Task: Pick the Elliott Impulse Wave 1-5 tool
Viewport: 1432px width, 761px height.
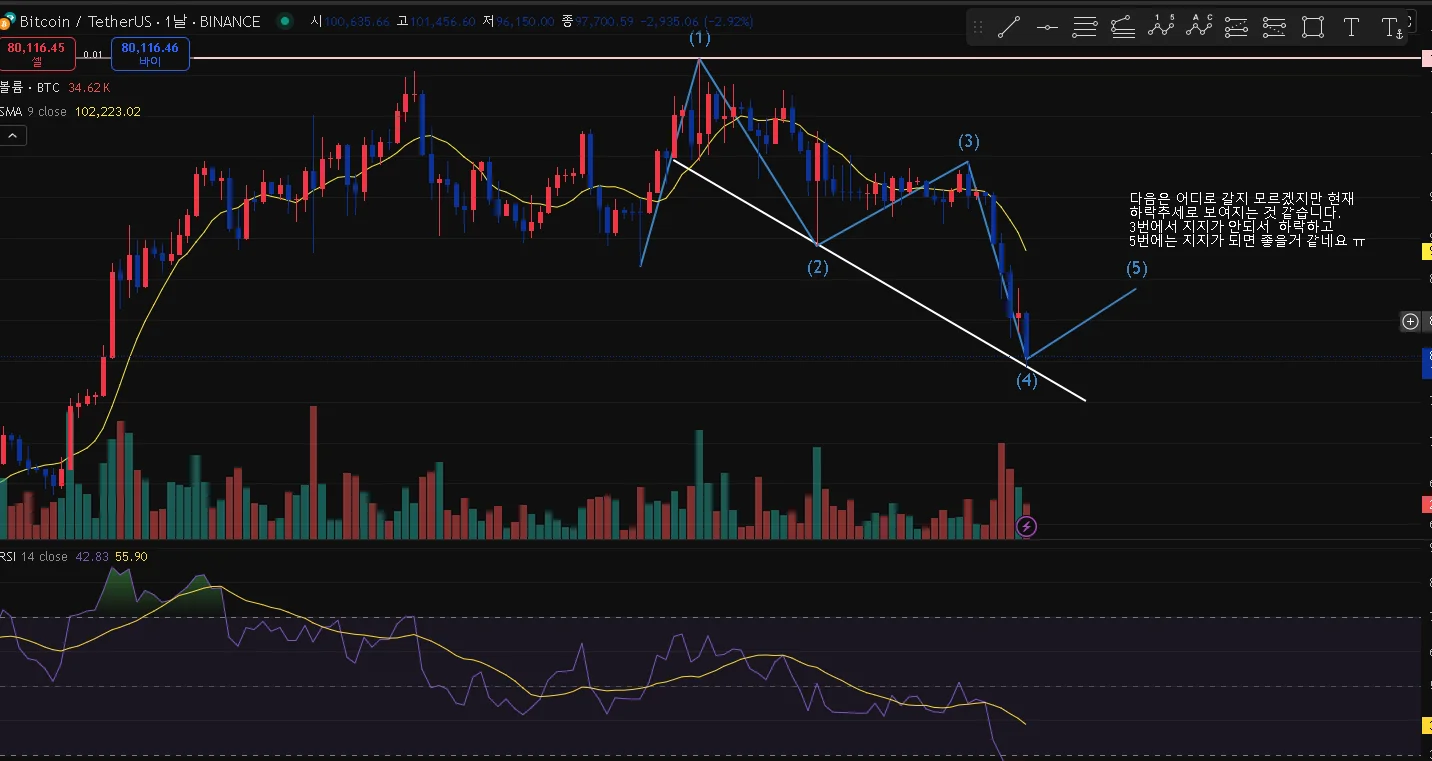Action: pyautogui.click(x=1161, y=27)
